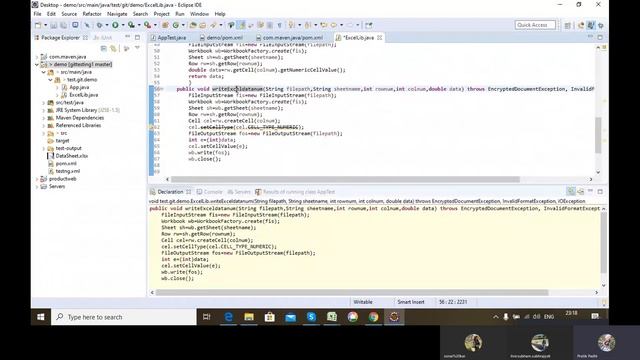Screen dimensions: 640x360
Task: Click the New Java Class icon
Action: click(x=176, y=25)
